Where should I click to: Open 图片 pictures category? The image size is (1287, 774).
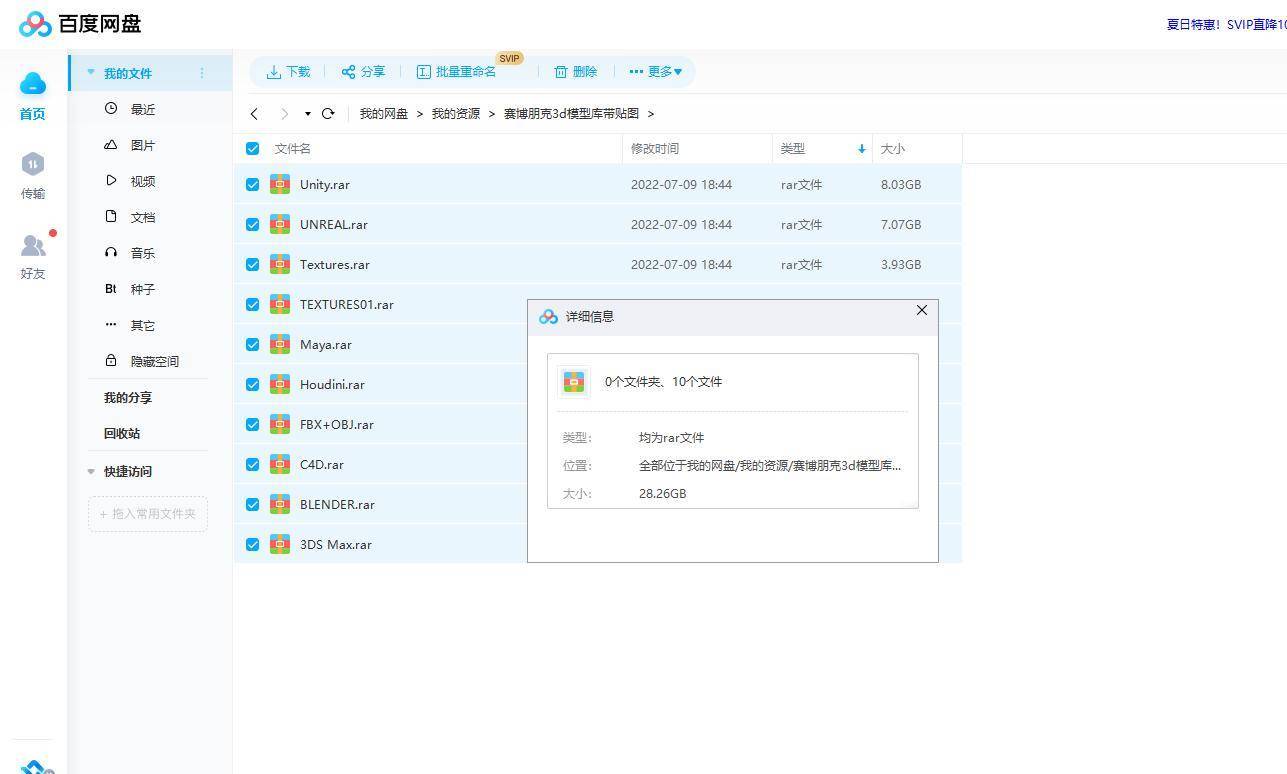[x=143, y=145]
